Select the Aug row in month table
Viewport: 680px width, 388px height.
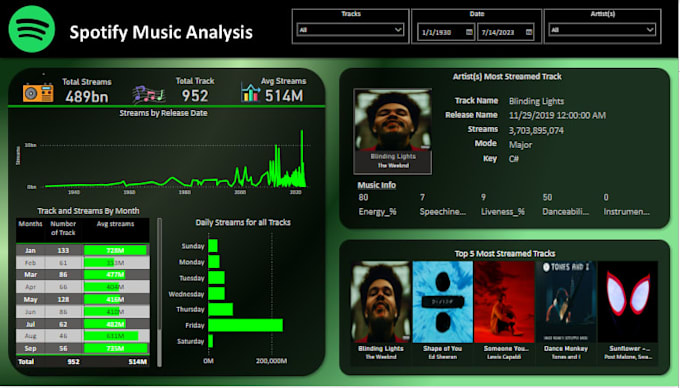83,336
